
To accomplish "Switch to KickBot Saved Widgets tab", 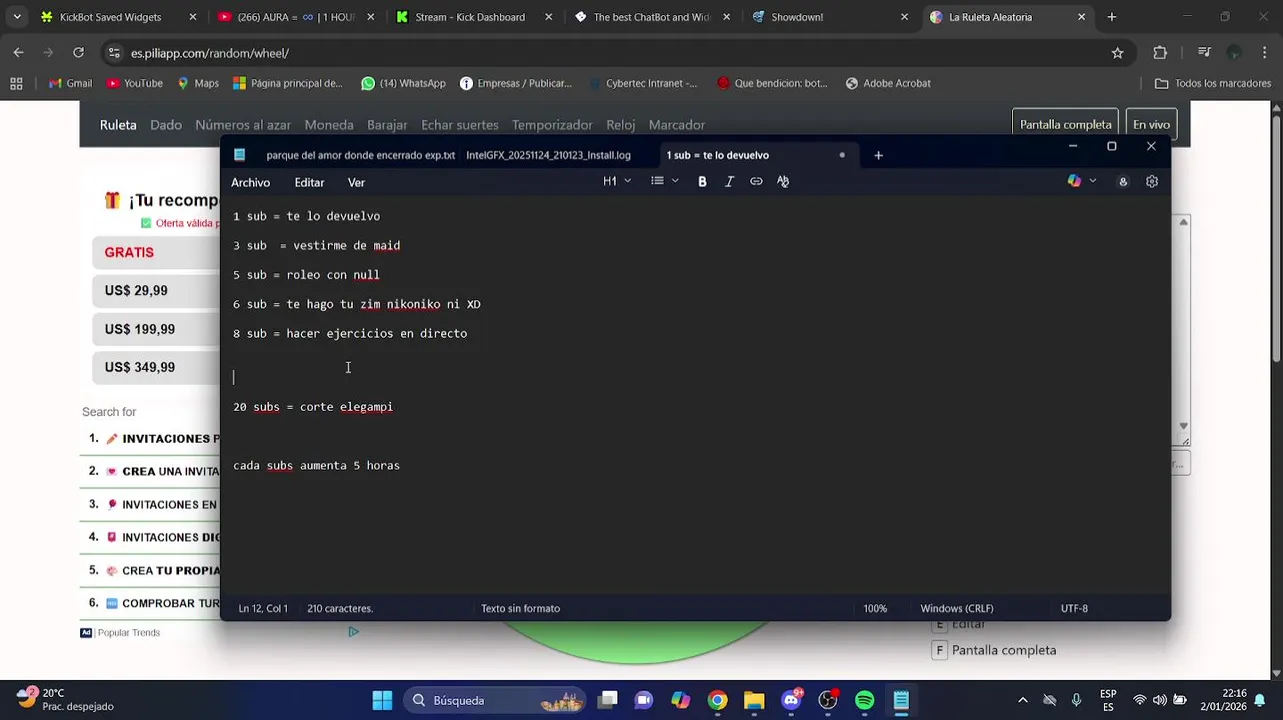I will click(117, 17).
